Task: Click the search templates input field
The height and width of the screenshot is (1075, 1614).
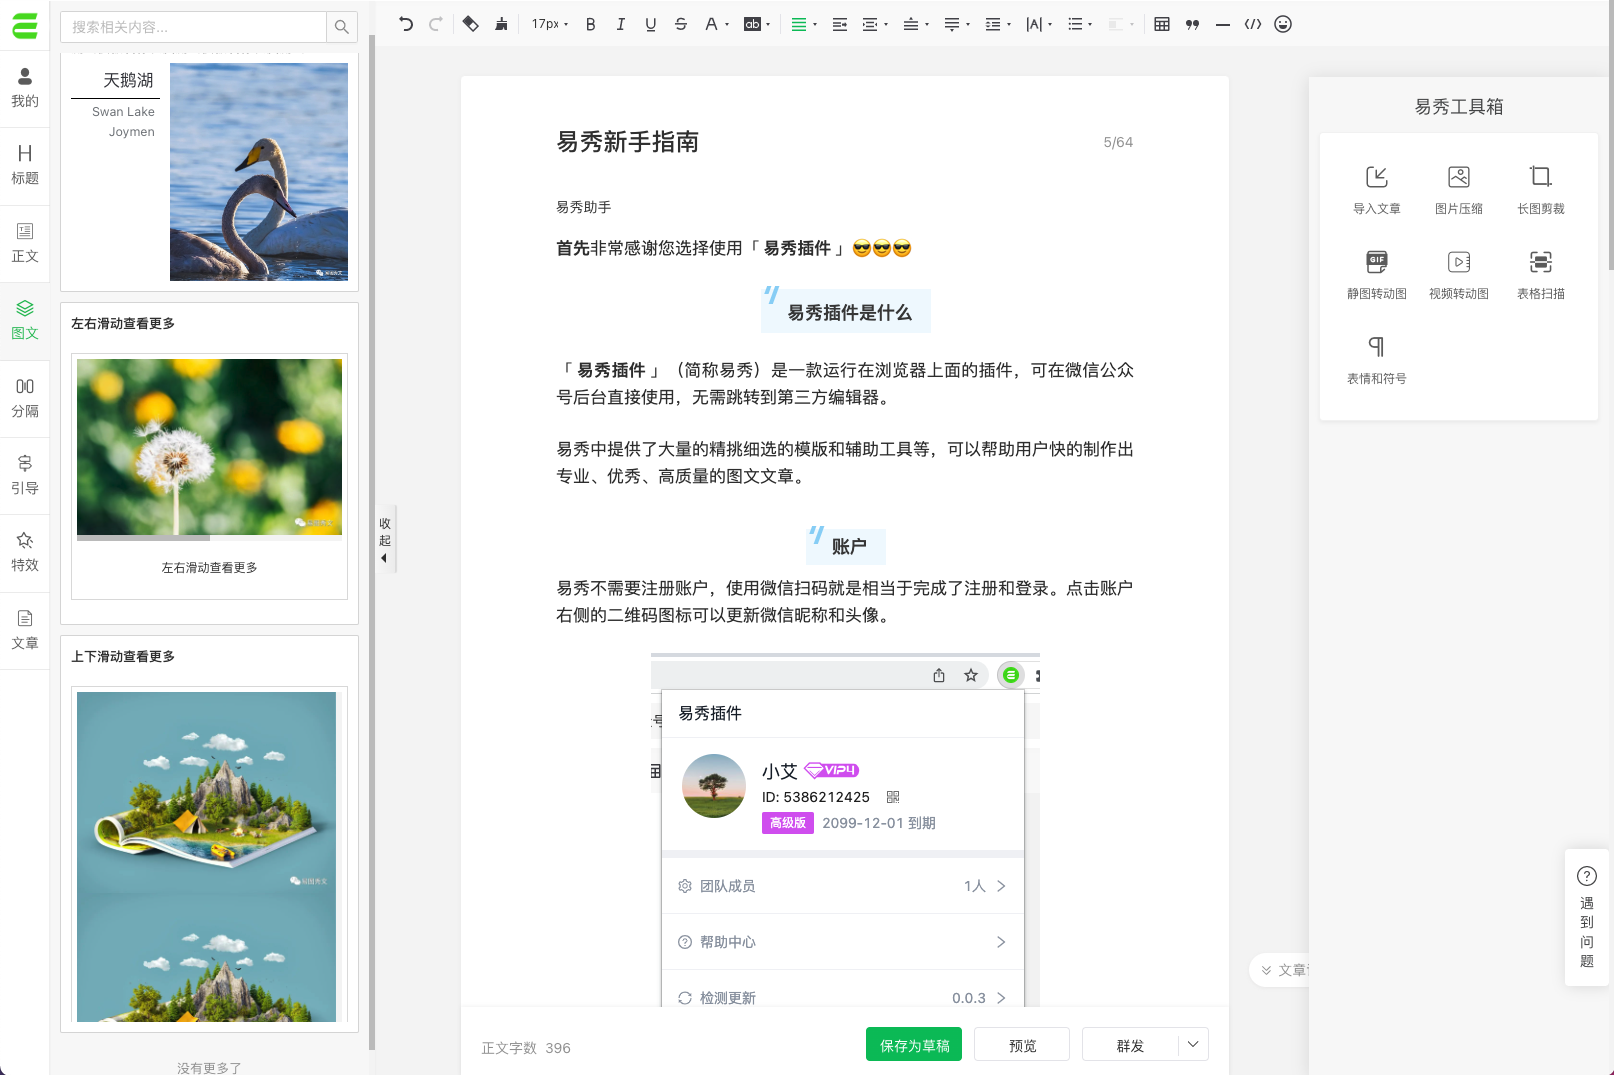Action: tap(194, 27)
